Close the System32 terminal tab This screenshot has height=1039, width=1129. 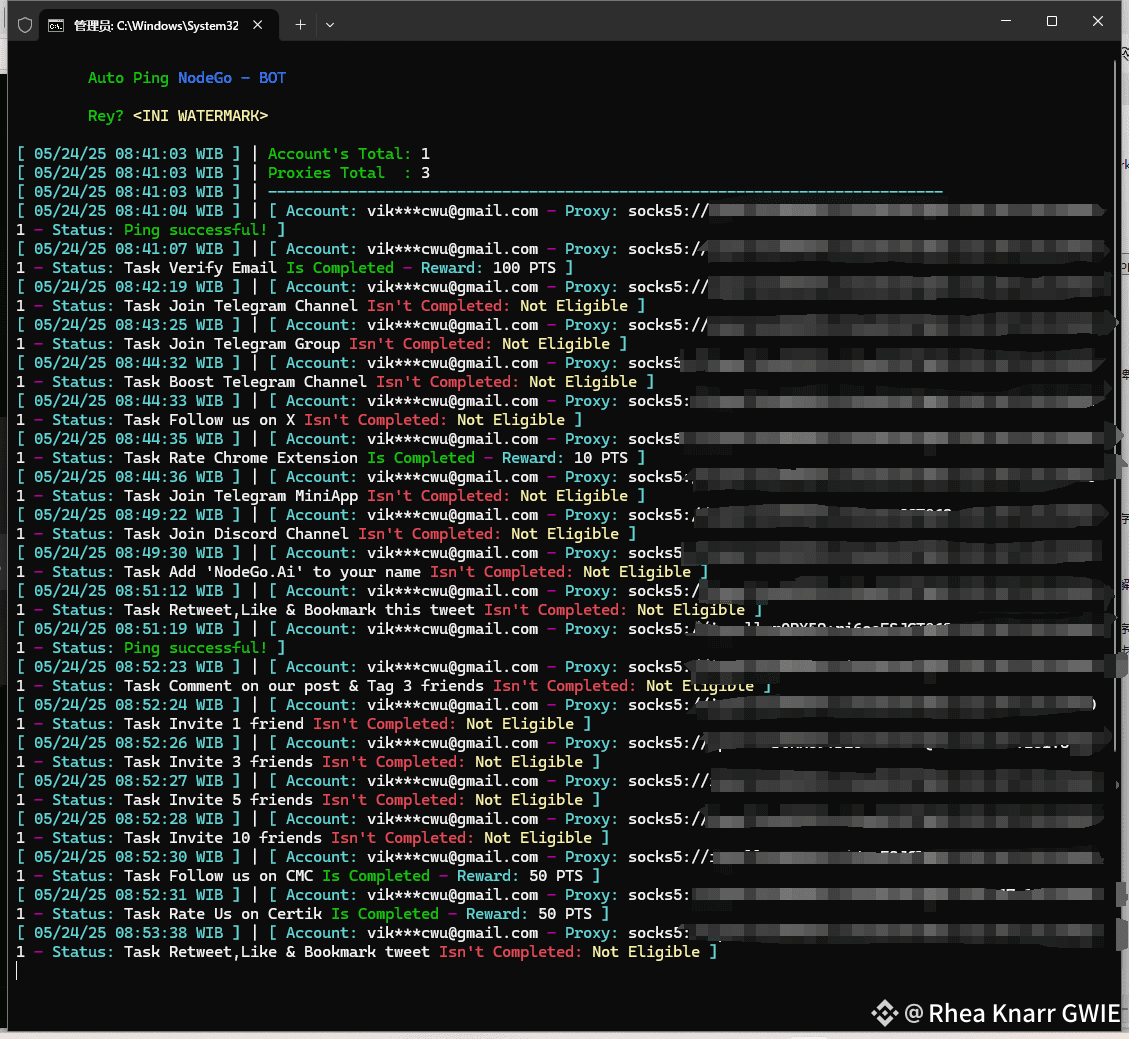coord(257,25)
